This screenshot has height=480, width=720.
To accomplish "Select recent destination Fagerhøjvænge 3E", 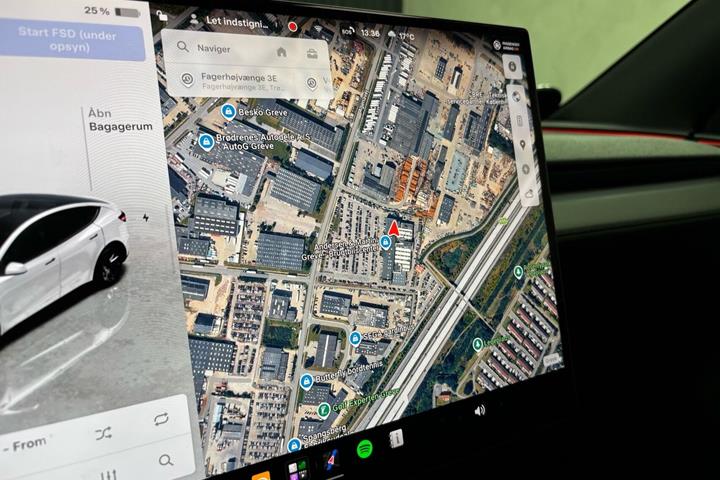I will (239, 81).
